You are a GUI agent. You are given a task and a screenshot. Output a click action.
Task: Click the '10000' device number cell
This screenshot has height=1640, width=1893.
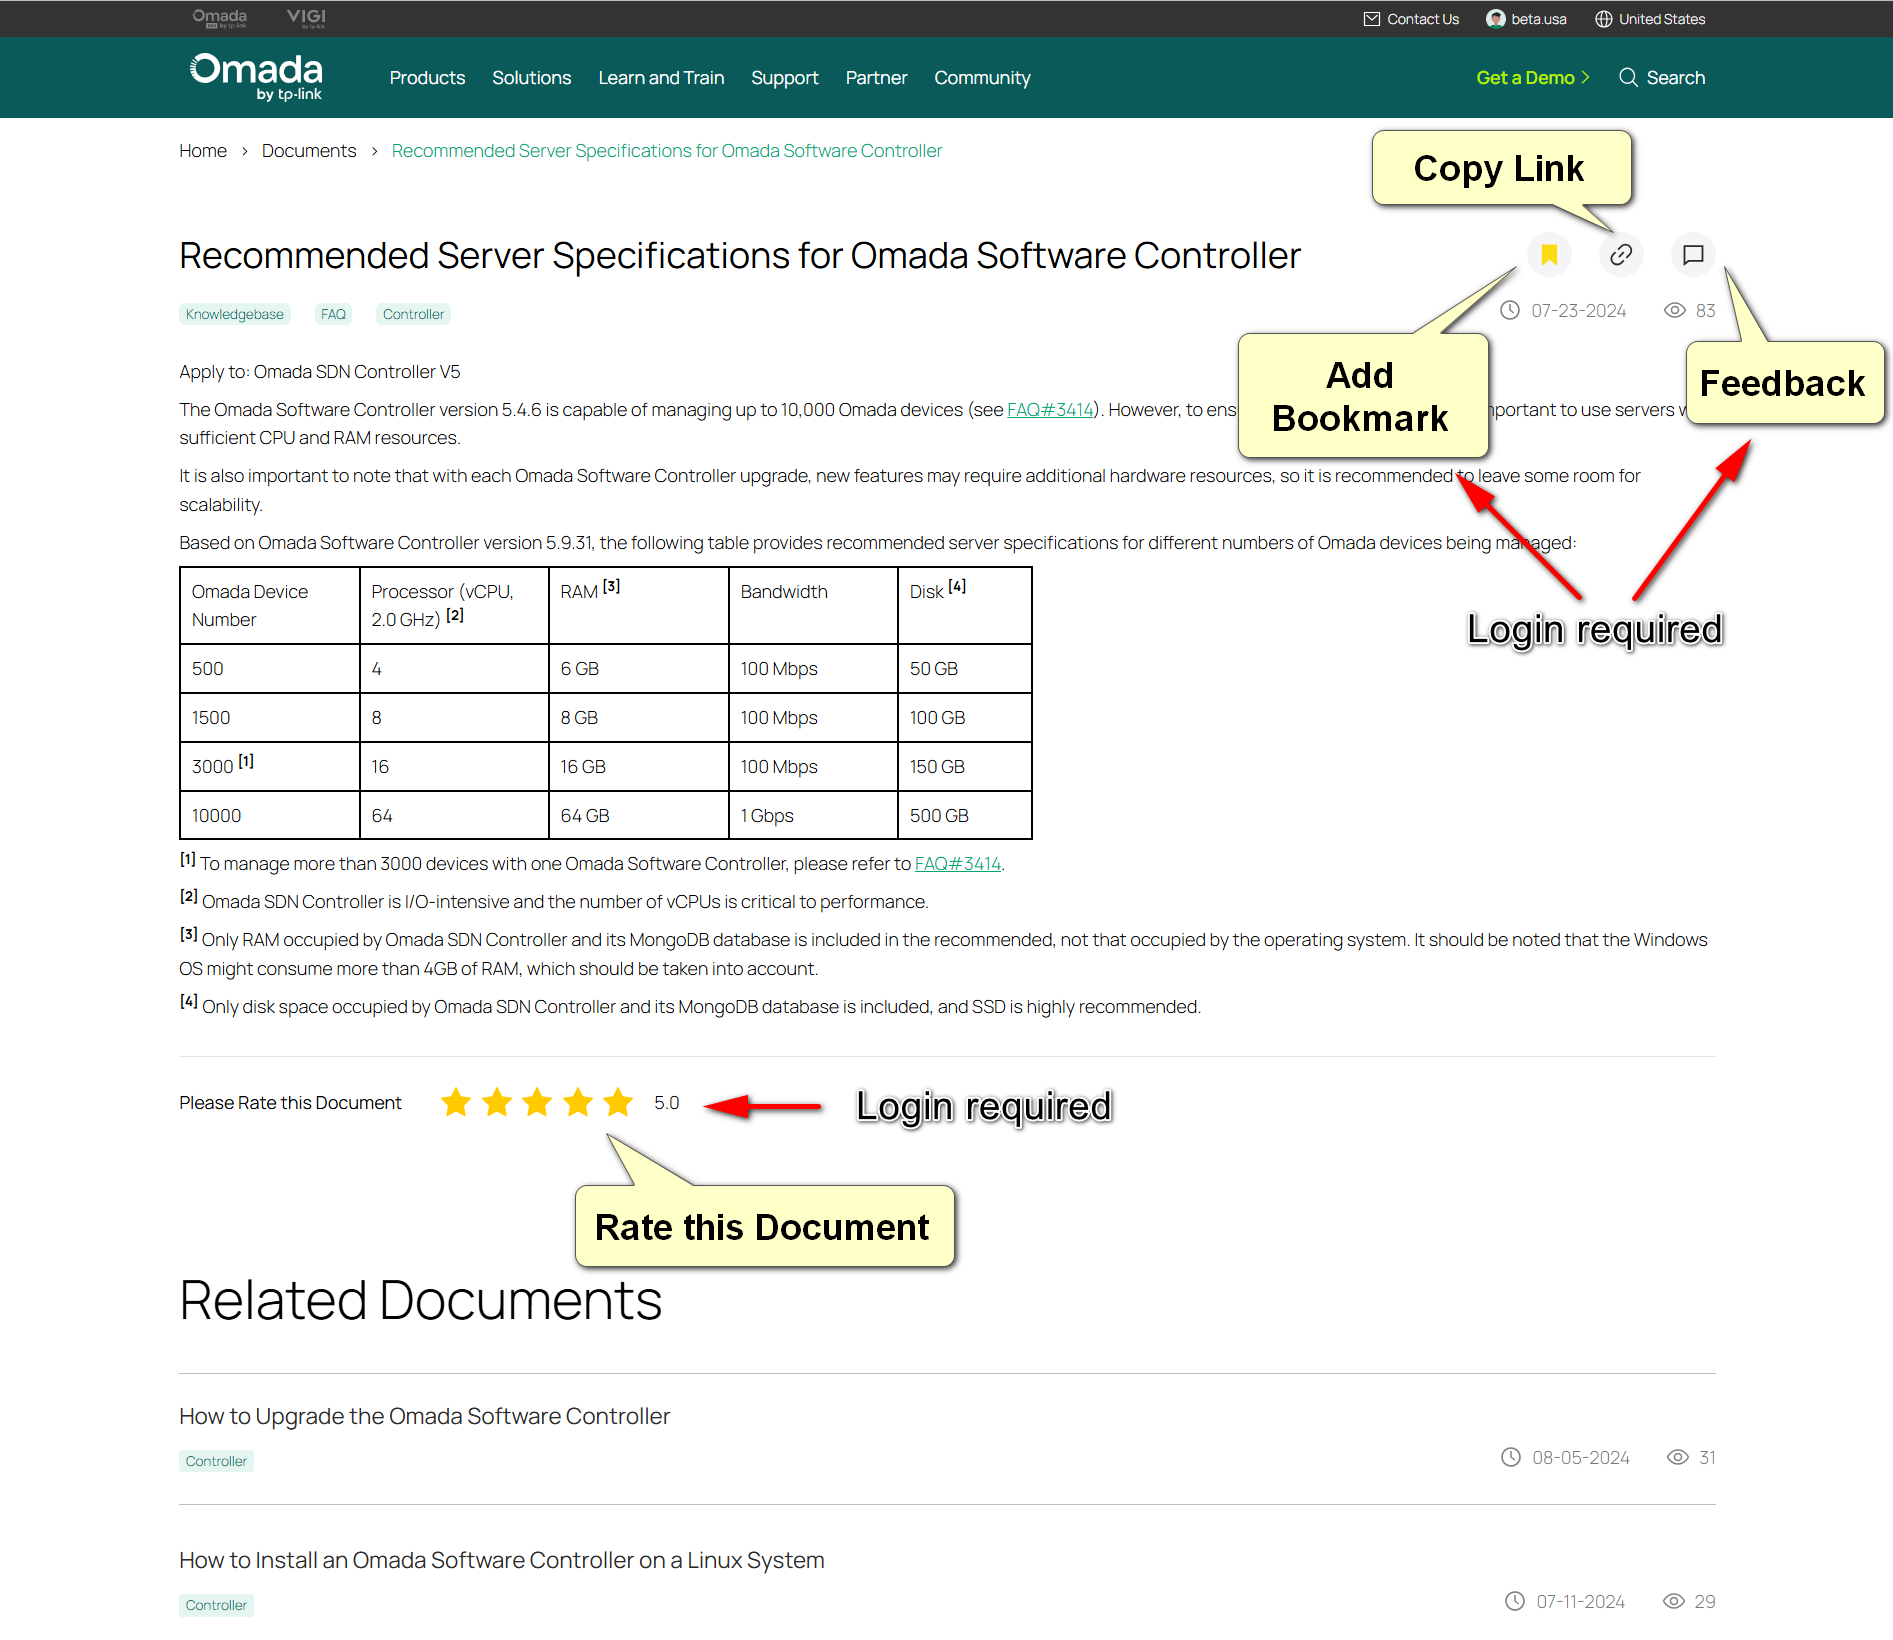pyautogui.click(x=269, y=815)
